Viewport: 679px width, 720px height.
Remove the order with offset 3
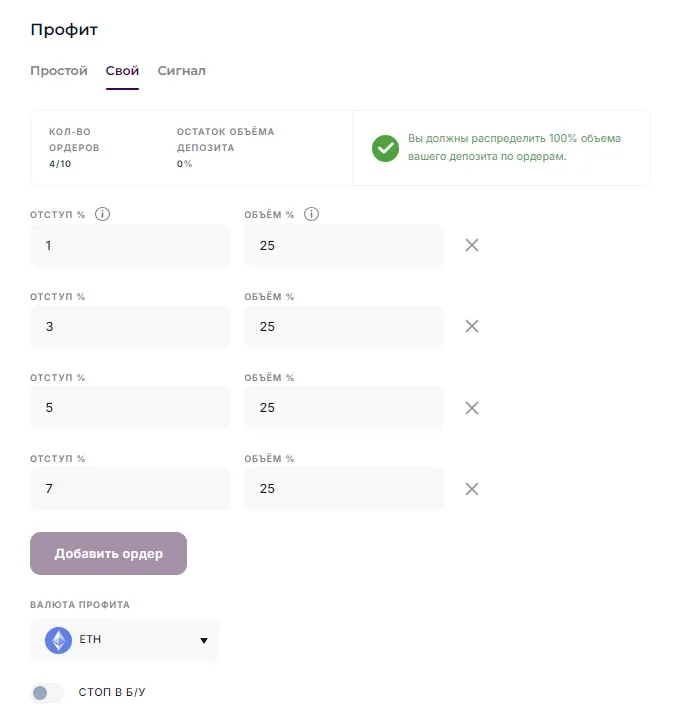[x=472, y=326]
